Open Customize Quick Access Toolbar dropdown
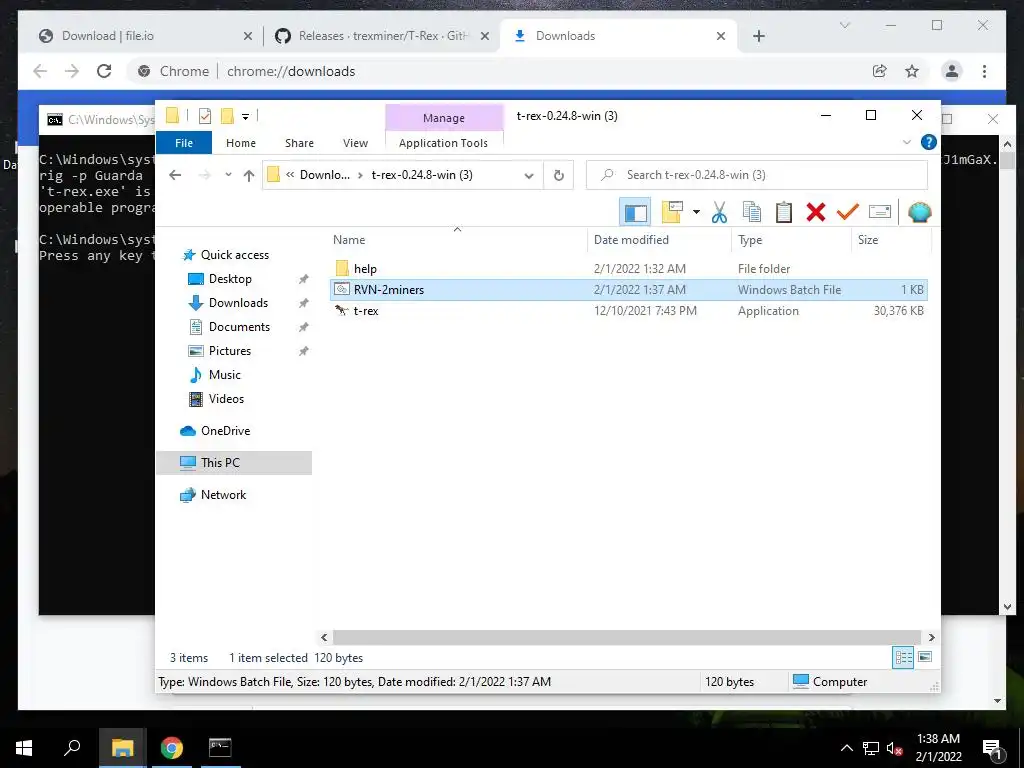1024x768 pixels. point(246,117)
